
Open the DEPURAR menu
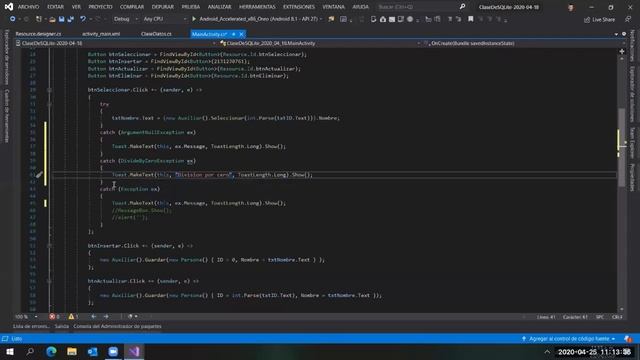click(x=162, y=7)
